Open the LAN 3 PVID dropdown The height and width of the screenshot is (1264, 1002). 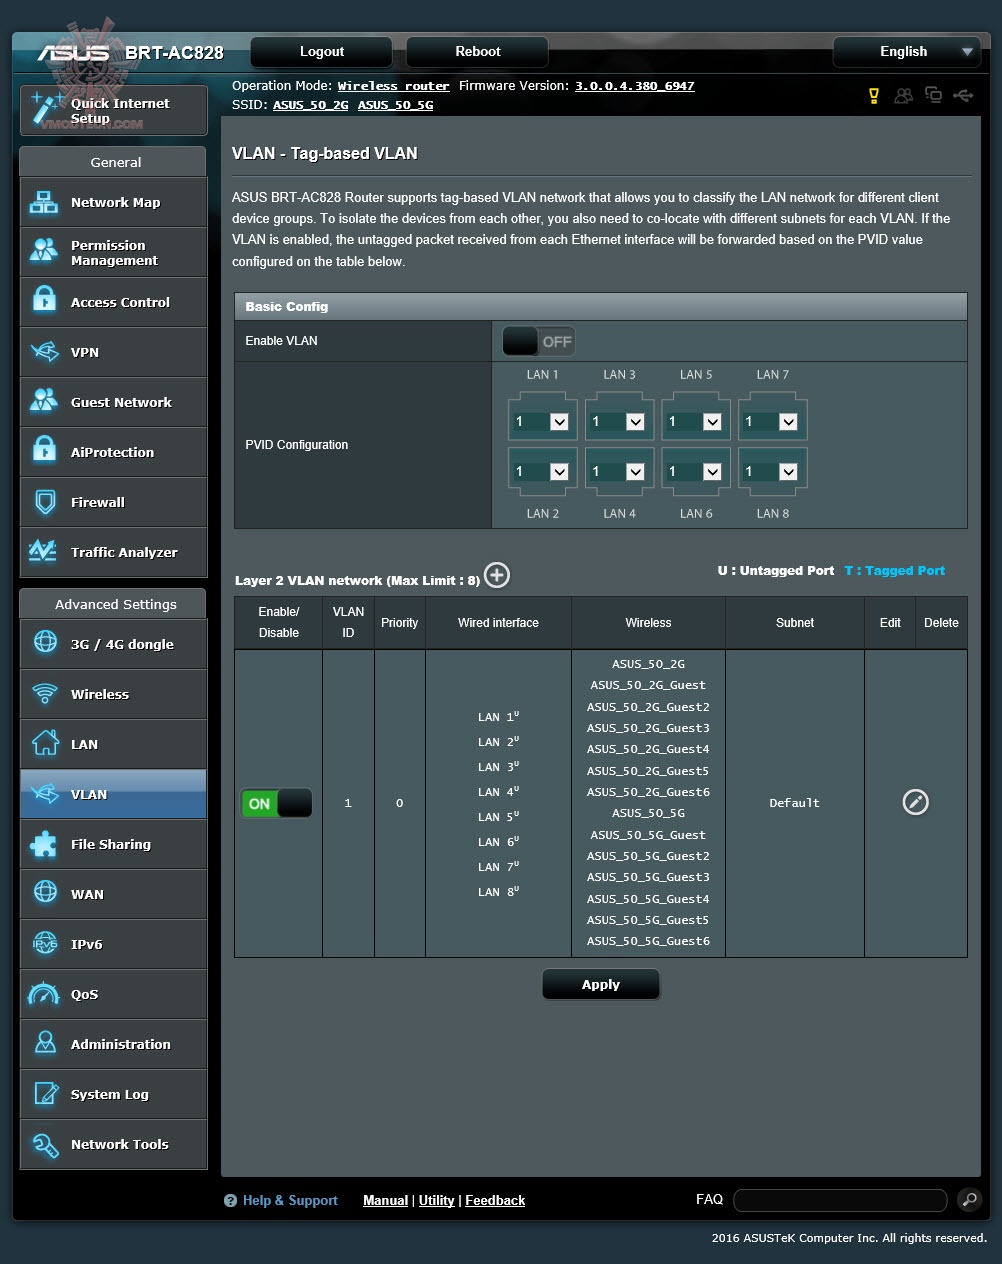click(619, 421)
